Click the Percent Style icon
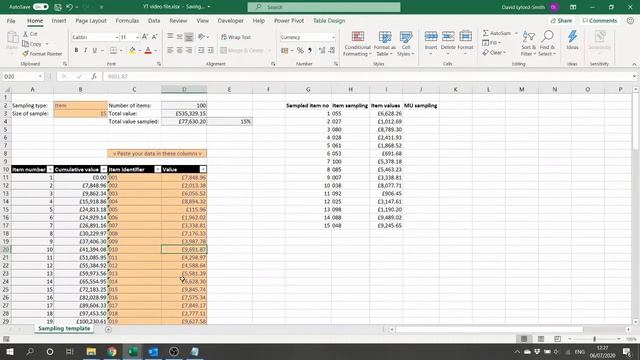 click(300, 50)
